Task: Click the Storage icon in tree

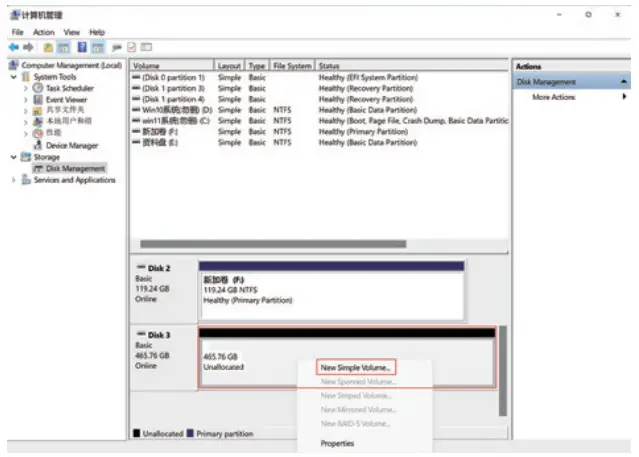Action: 26,157
